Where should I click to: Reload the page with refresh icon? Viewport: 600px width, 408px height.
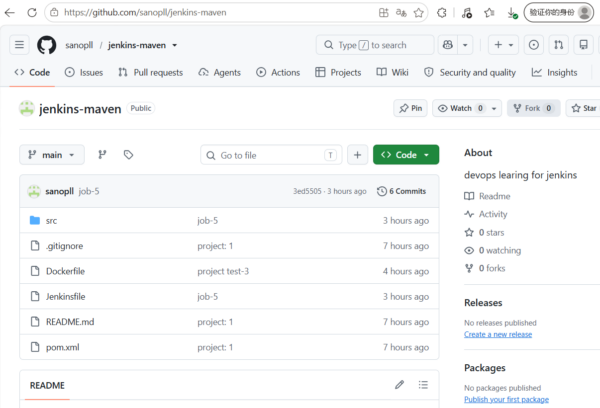(32, 13)
